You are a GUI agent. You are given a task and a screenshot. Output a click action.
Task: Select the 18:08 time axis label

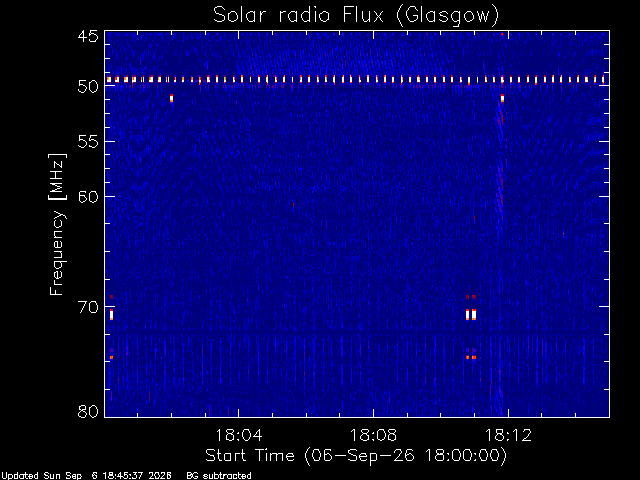pos(373,435)
